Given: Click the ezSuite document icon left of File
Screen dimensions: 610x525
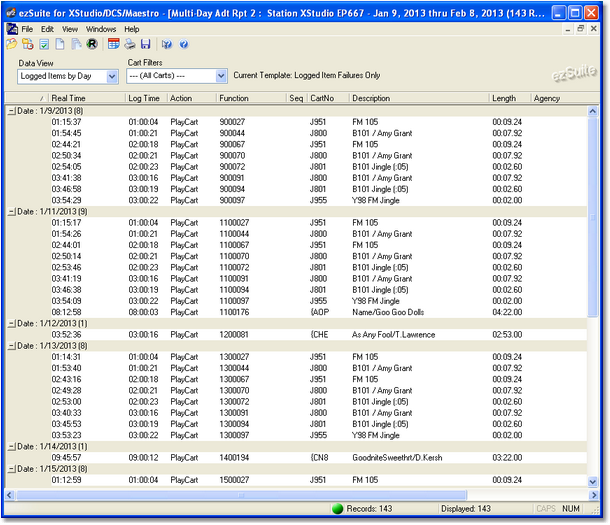Looking at the screenshot, I should point(12,29).
